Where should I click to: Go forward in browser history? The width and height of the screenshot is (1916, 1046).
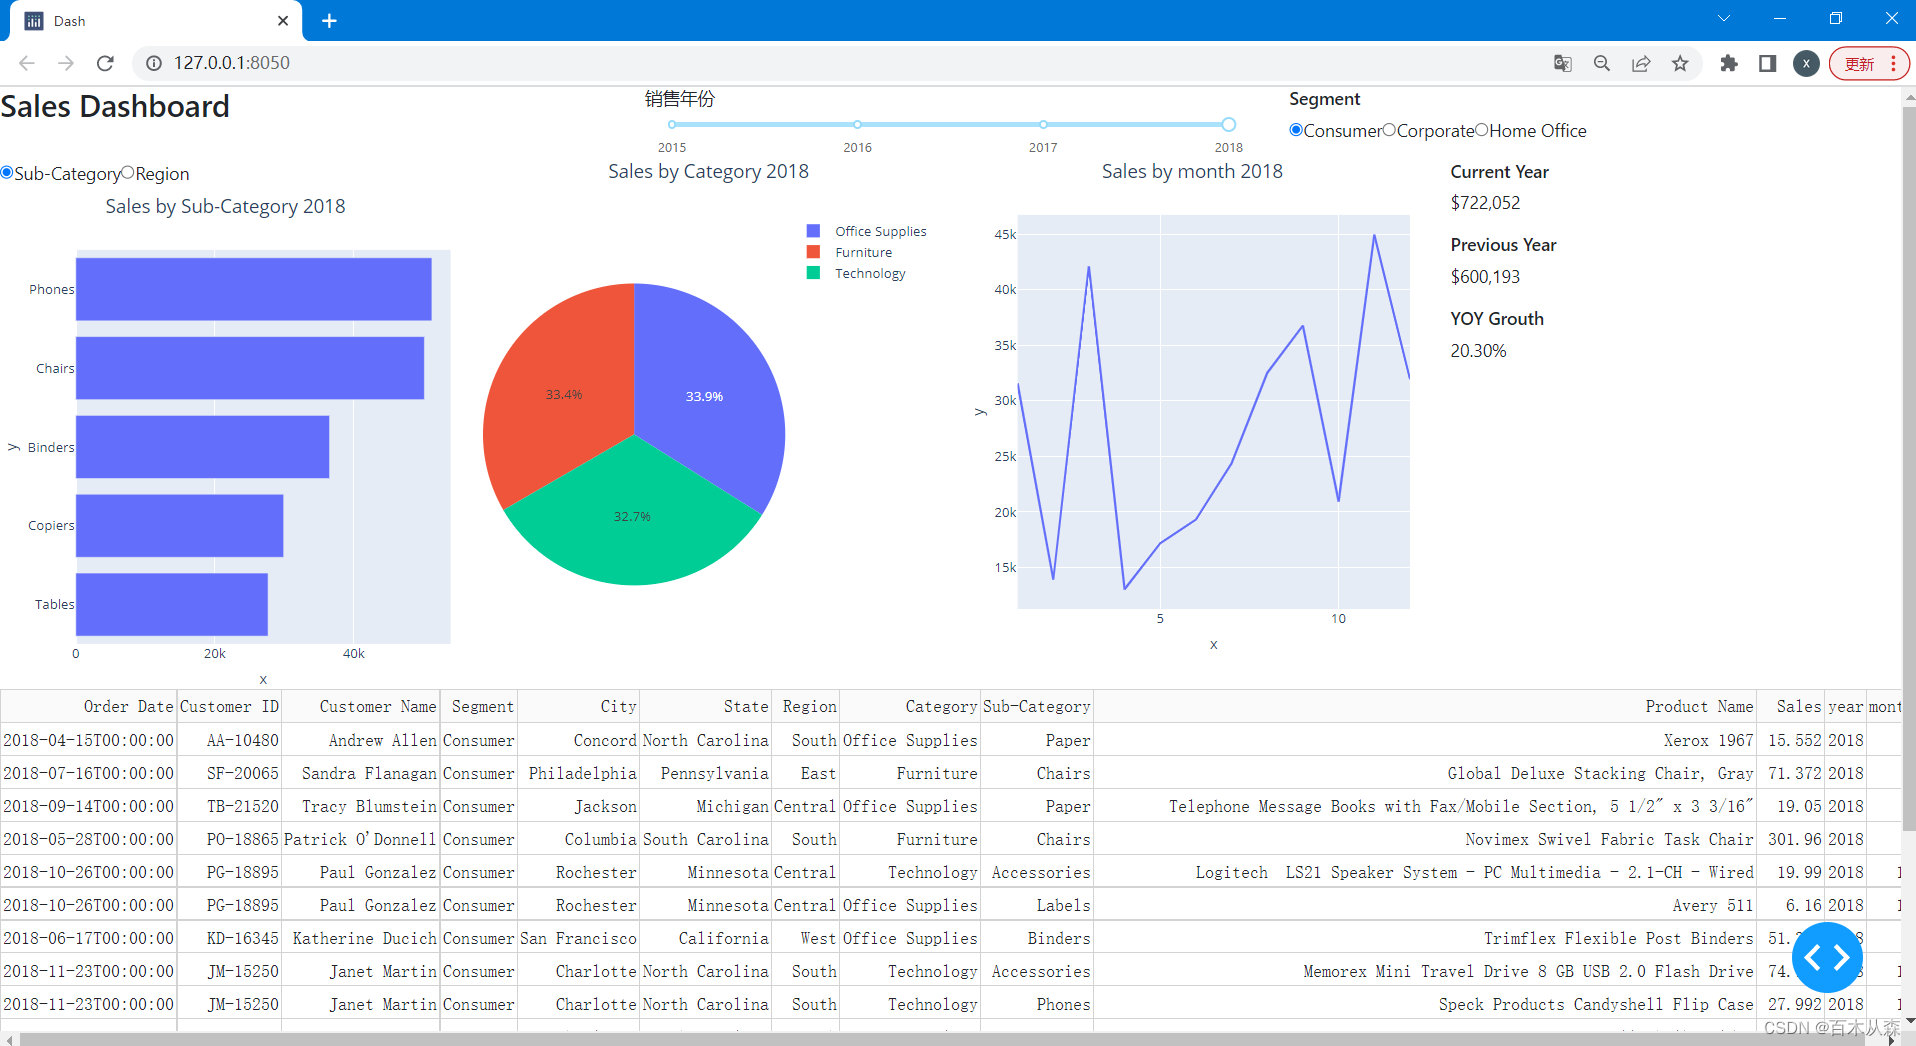click(66, 63)
